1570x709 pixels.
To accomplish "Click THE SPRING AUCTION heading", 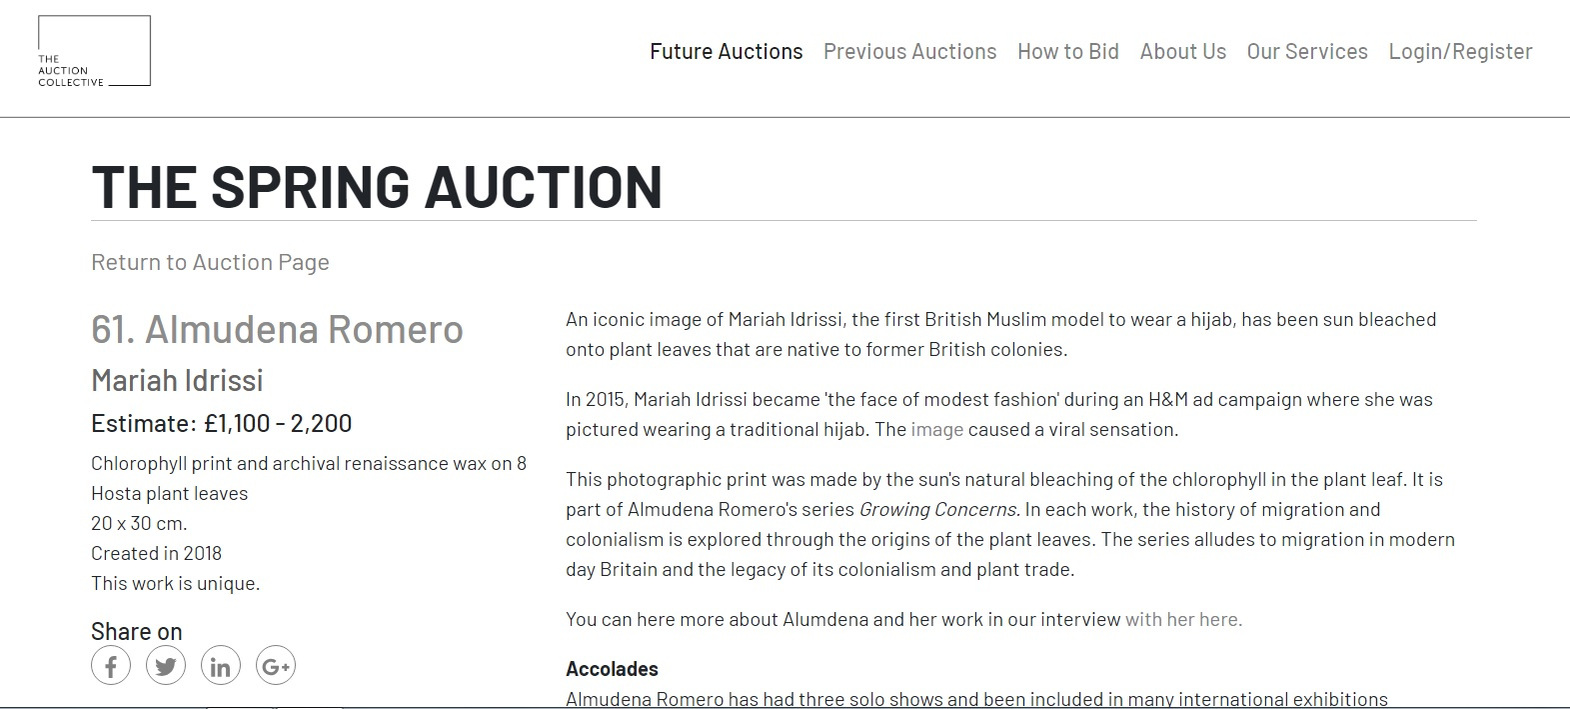I will coord(377,187).
